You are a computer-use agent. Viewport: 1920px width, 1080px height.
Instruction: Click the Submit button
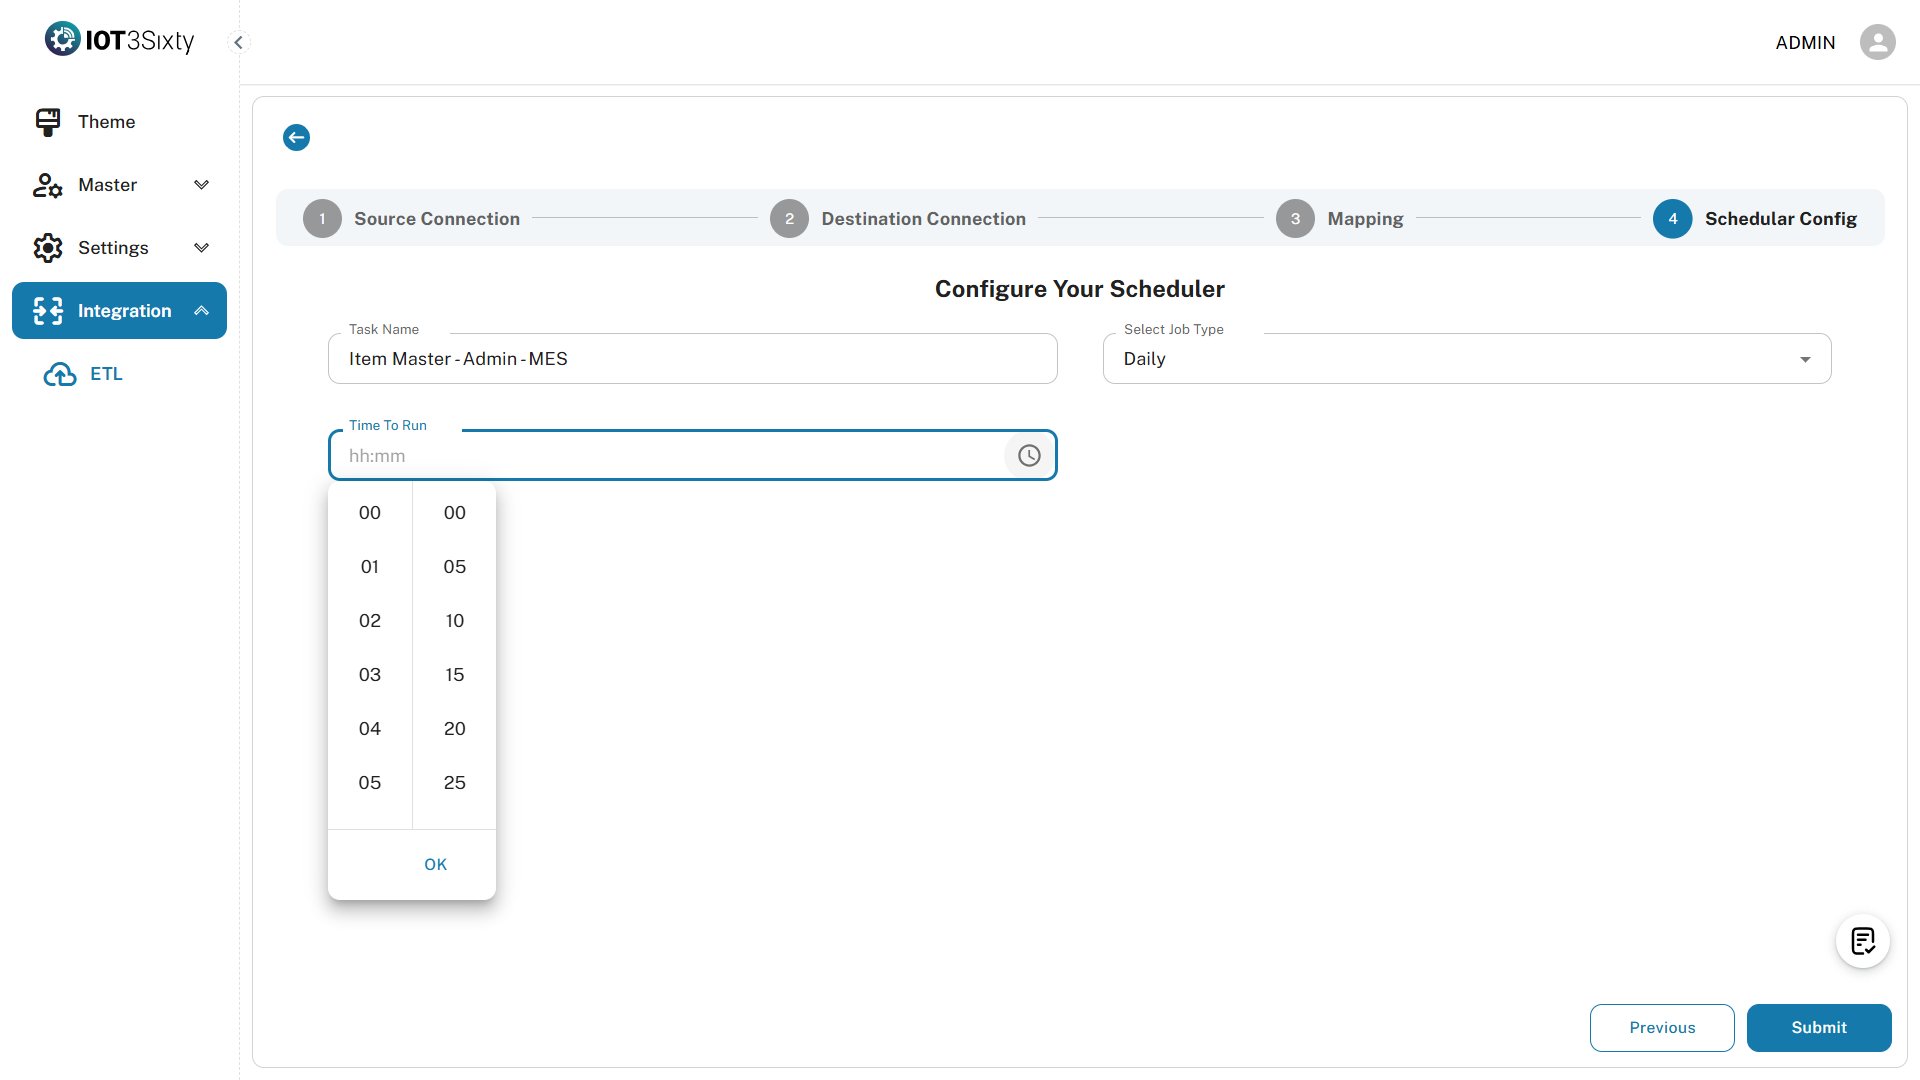[x=1818, y=1028]
